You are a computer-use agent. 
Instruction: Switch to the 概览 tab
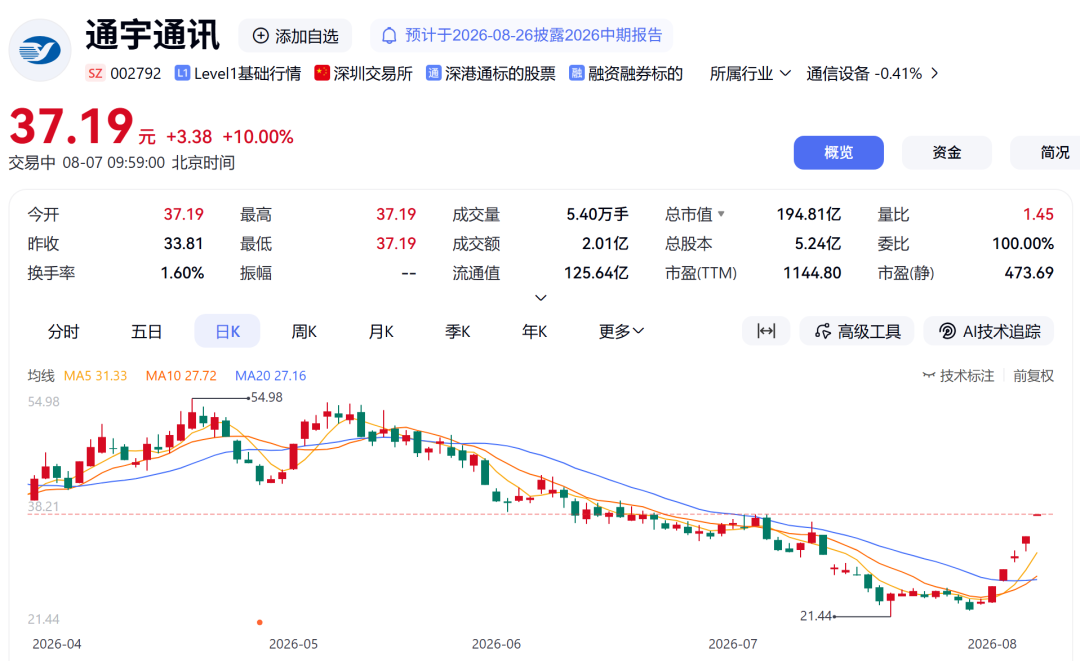(x=838, y=153)
